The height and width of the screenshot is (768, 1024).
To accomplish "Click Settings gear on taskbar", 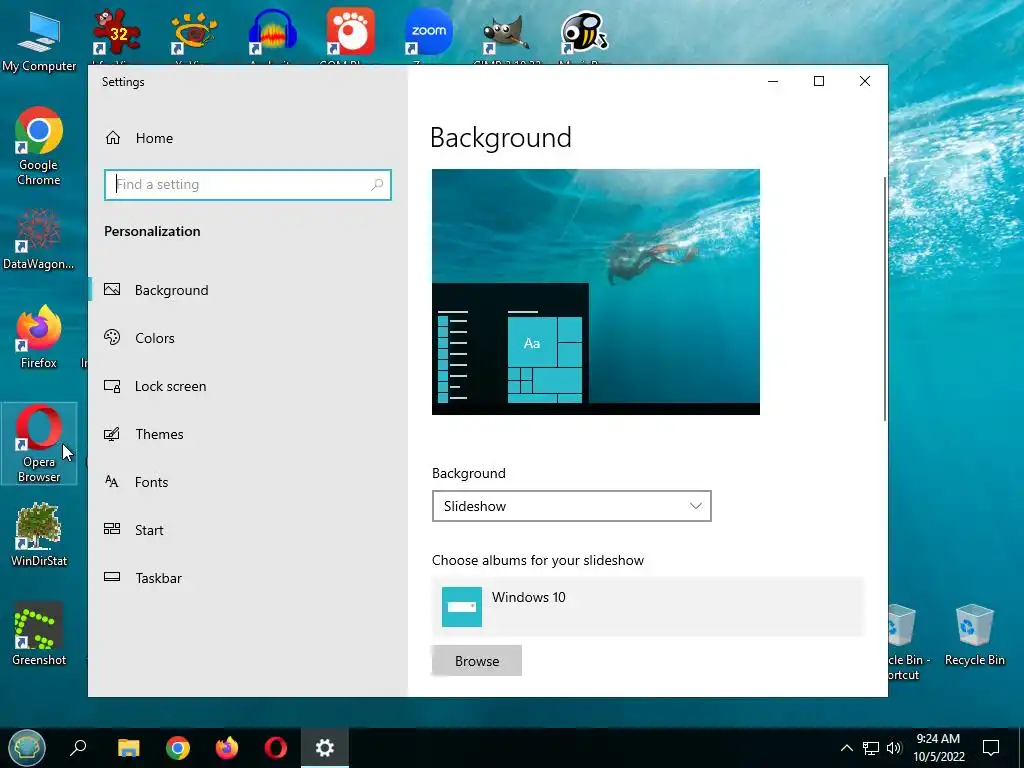I will (325, 748).
